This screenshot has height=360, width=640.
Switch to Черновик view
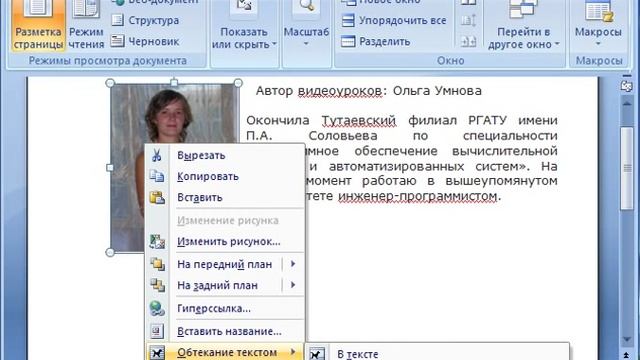click(145, 41)
